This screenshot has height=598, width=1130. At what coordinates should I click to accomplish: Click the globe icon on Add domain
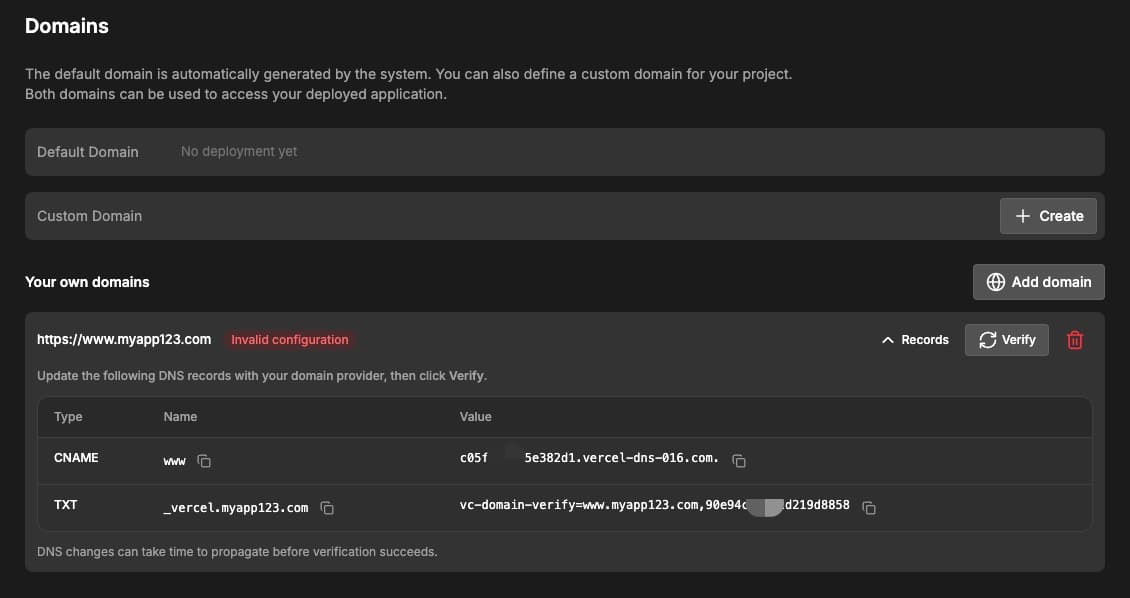pyautogui.click(x=996, y=282)
